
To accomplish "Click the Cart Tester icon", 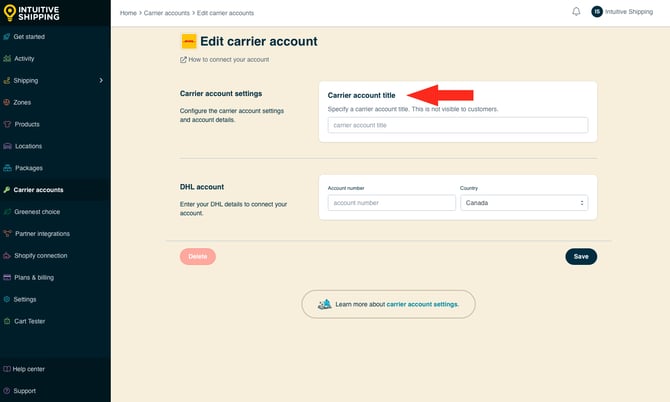I will coord(7,321).
